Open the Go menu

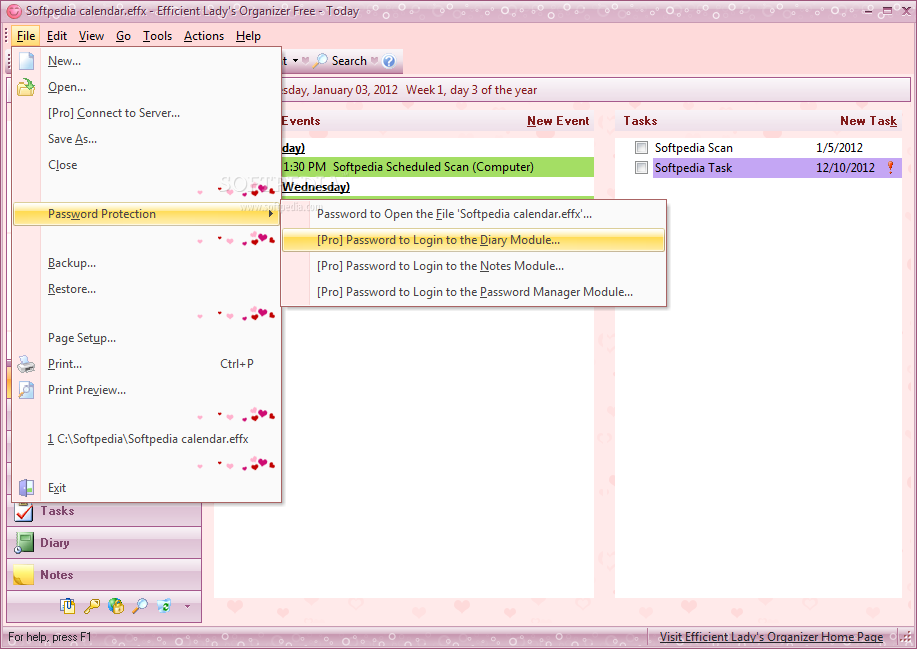pos(123,36)
